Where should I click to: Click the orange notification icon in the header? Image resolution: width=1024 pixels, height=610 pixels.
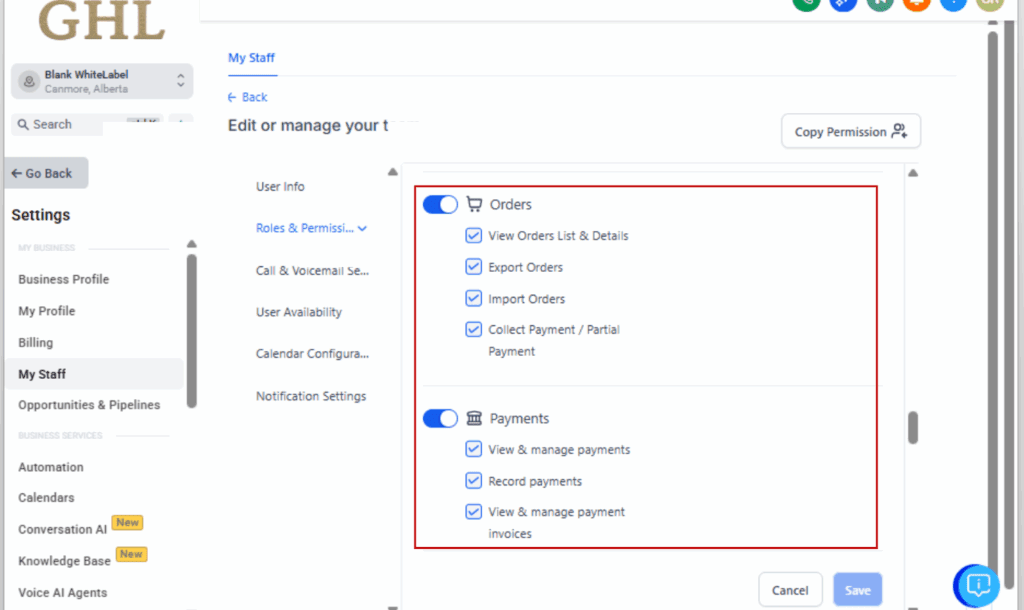click(x=916, y=4)
